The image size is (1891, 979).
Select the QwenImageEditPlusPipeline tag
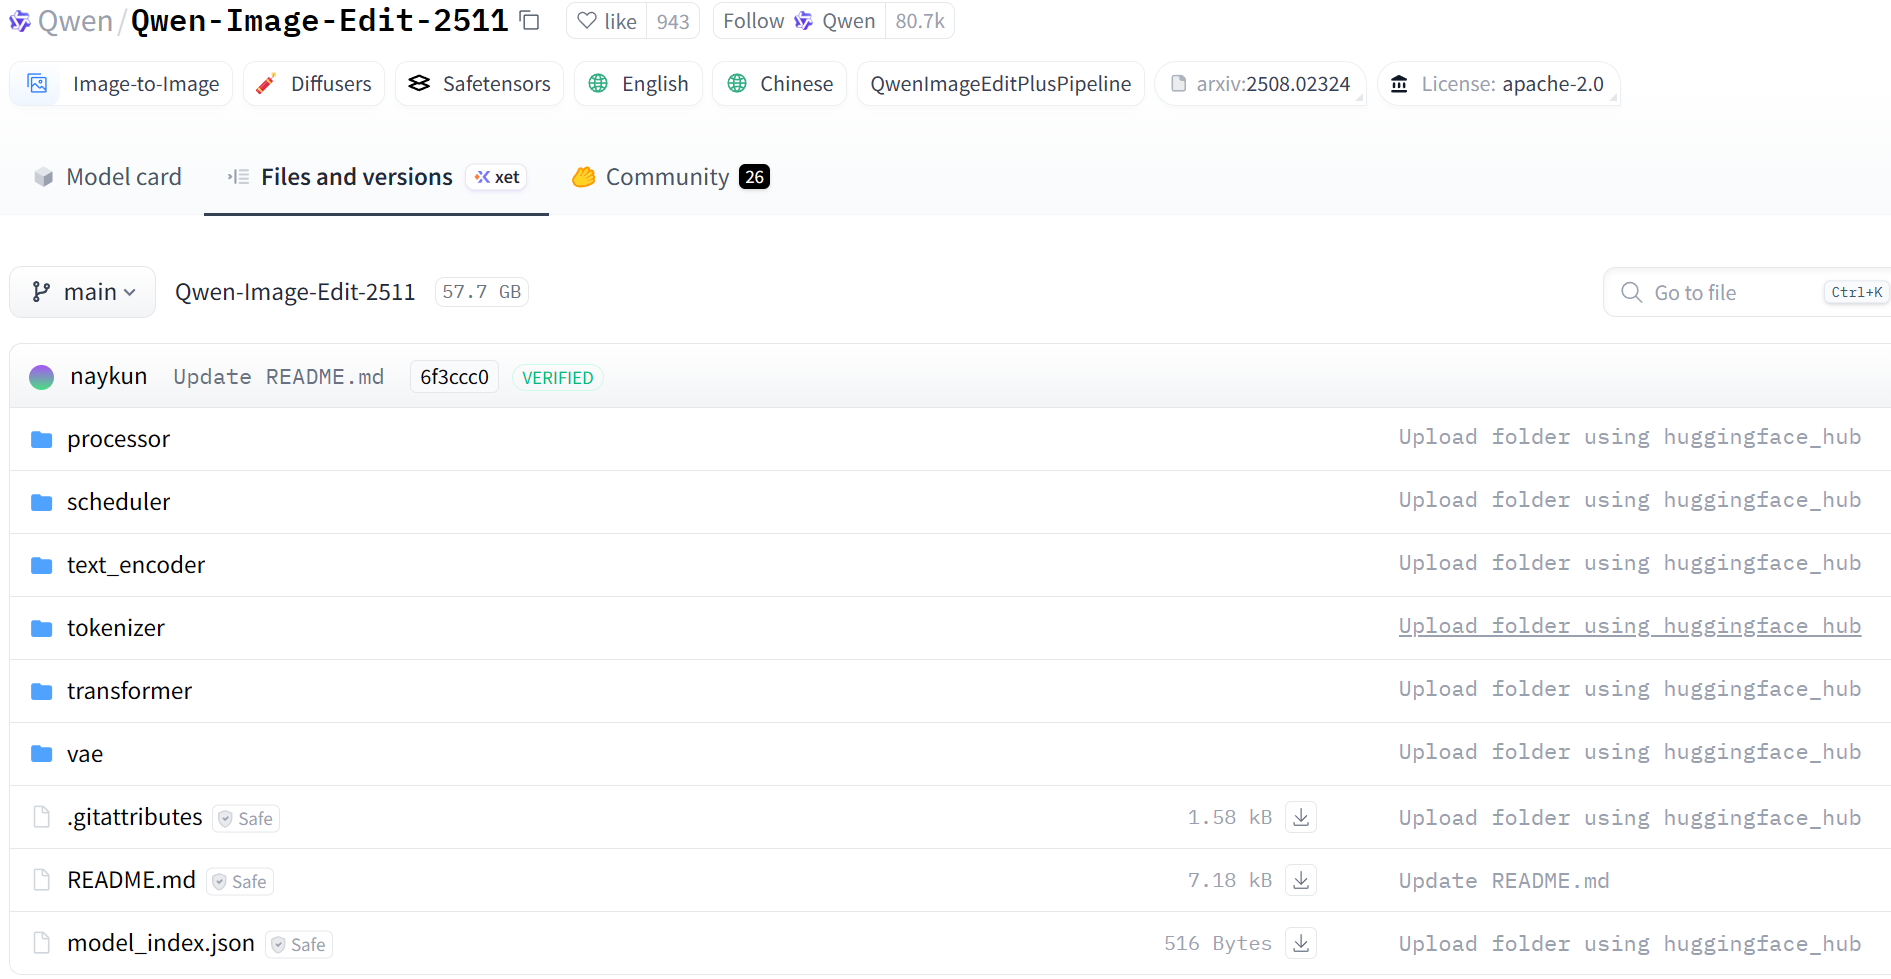click(1001, 84)
